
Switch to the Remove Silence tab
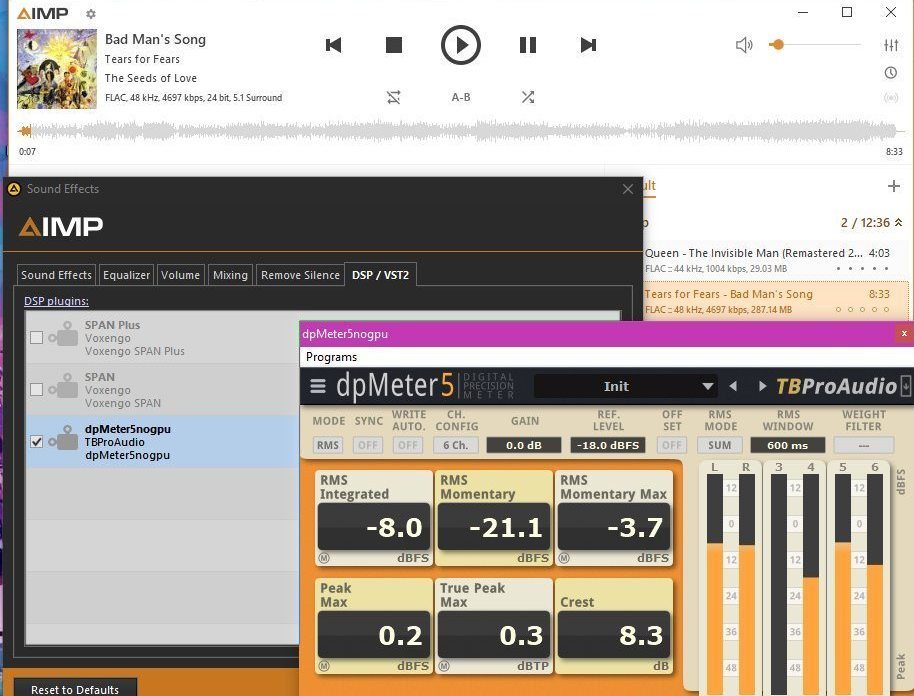tap(300, 275)
